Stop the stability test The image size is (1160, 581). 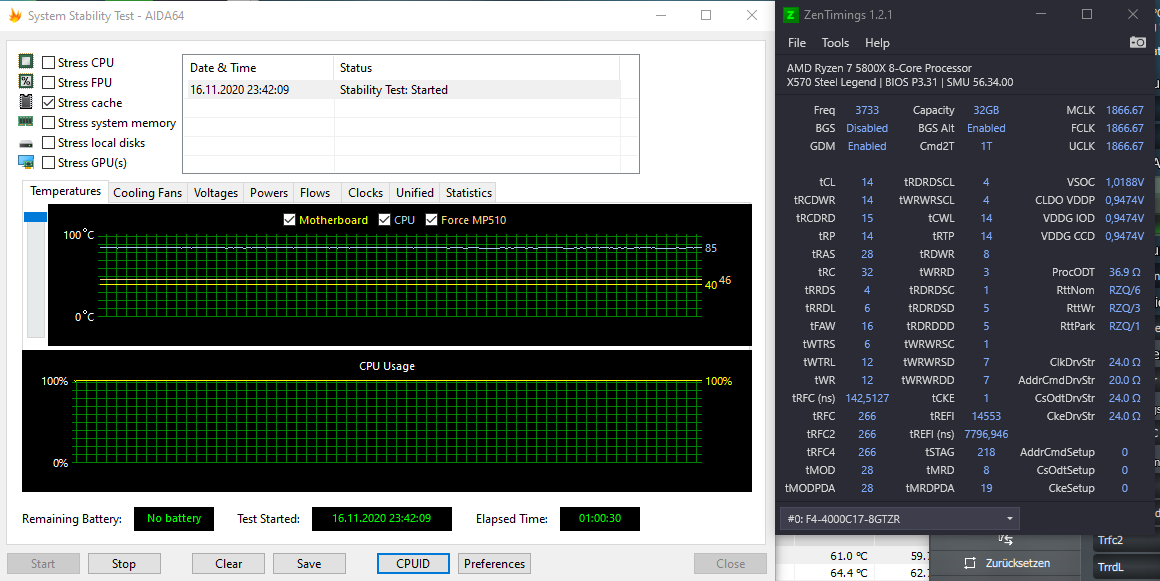click(x=124, y=563)
